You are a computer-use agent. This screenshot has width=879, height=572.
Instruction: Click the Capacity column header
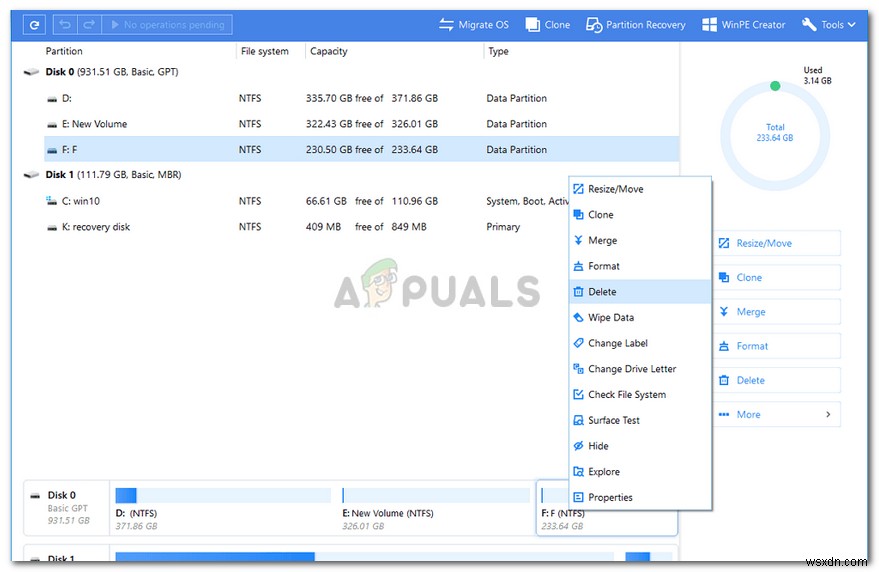[329, 51]
